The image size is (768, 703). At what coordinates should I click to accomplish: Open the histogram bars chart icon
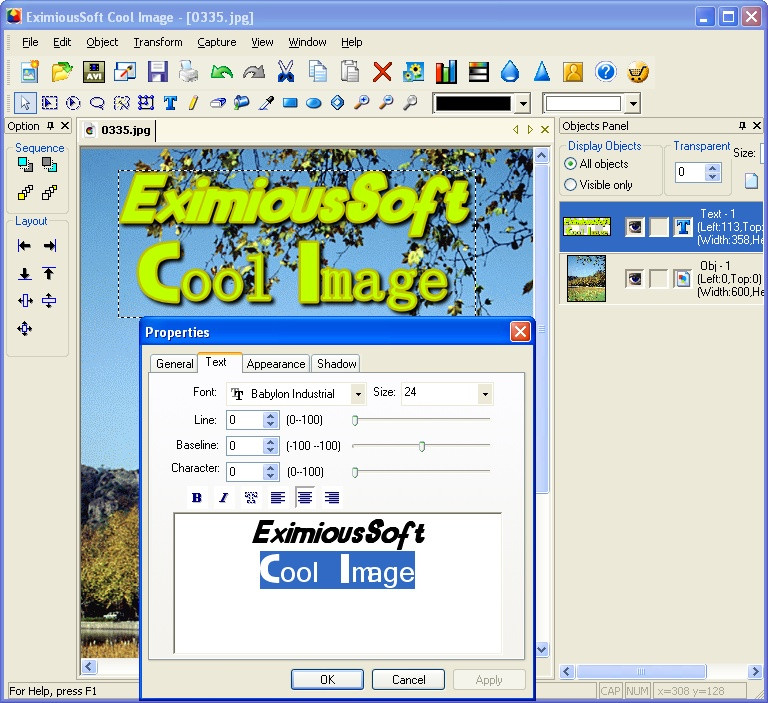coord(446,72)
